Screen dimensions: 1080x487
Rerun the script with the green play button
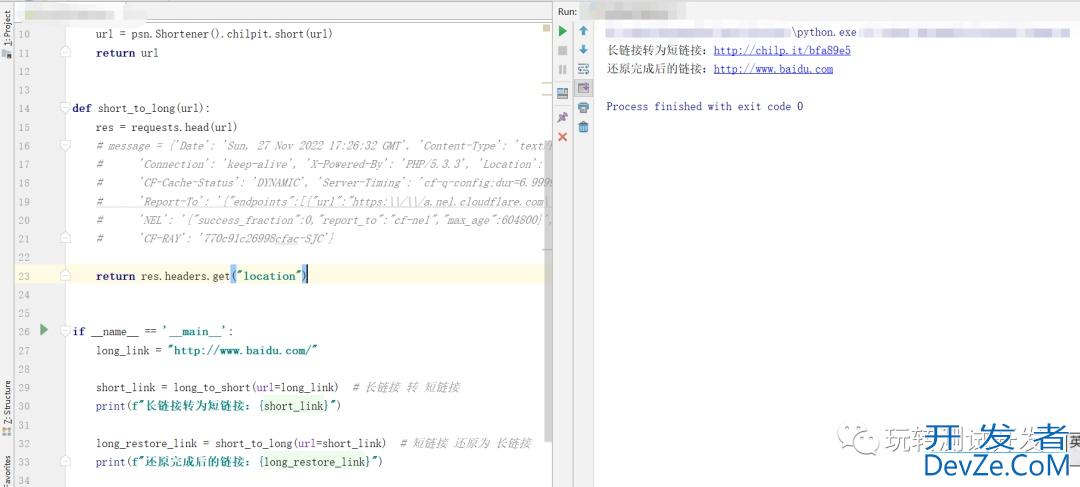[x=563, y=31]
